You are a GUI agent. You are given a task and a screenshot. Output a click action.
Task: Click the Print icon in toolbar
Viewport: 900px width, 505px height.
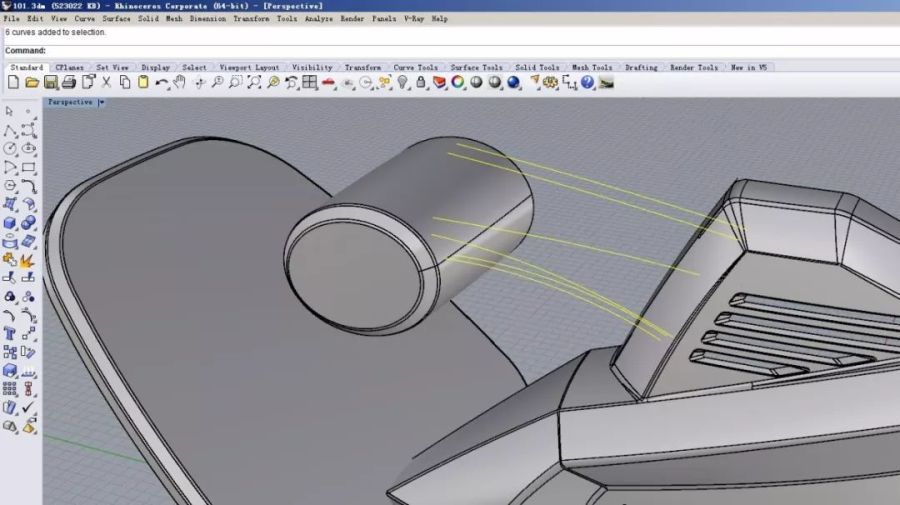coord(69,82)
